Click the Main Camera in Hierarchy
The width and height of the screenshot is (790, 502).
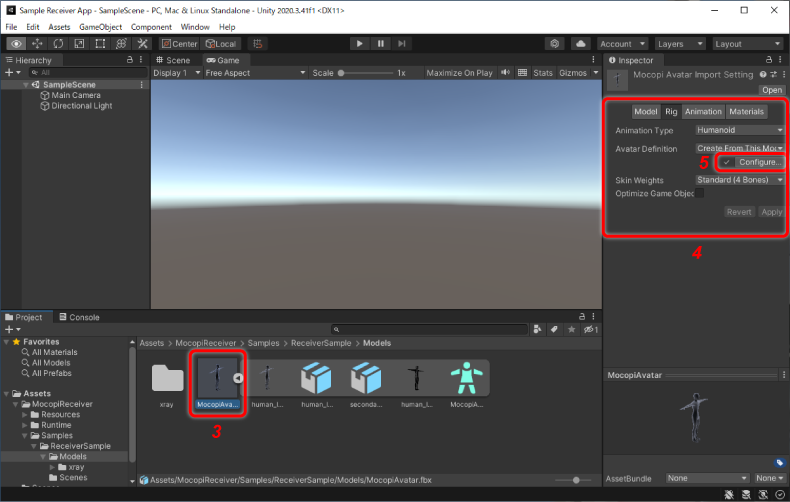(x=75, y=96)
